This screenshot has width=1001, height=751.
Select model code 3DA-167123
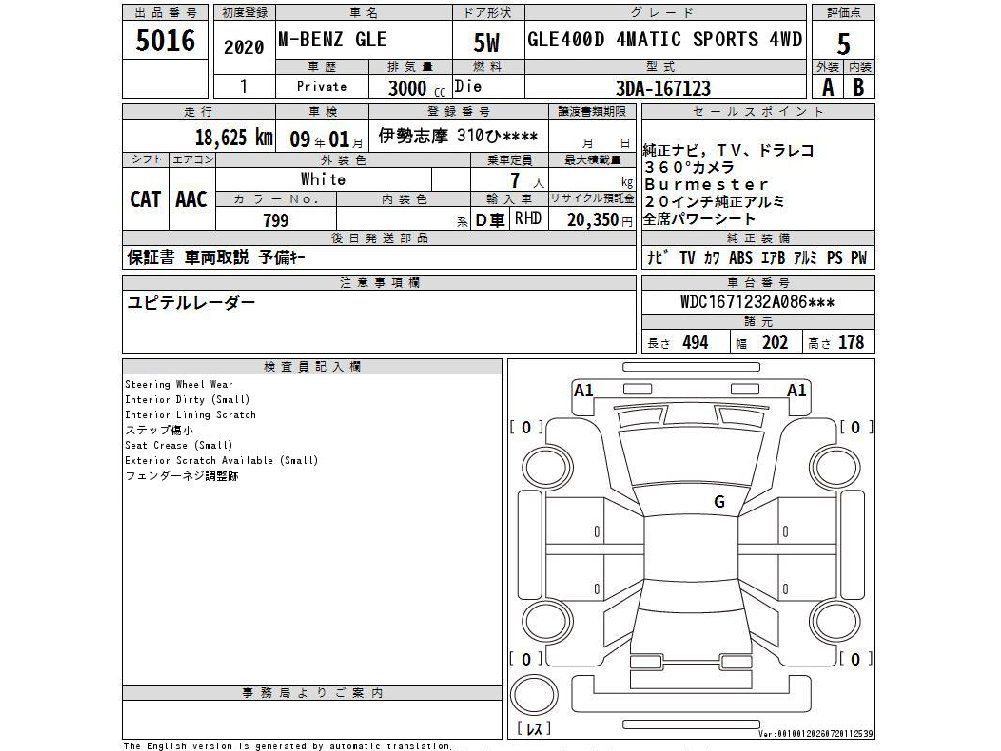point(663,88)
